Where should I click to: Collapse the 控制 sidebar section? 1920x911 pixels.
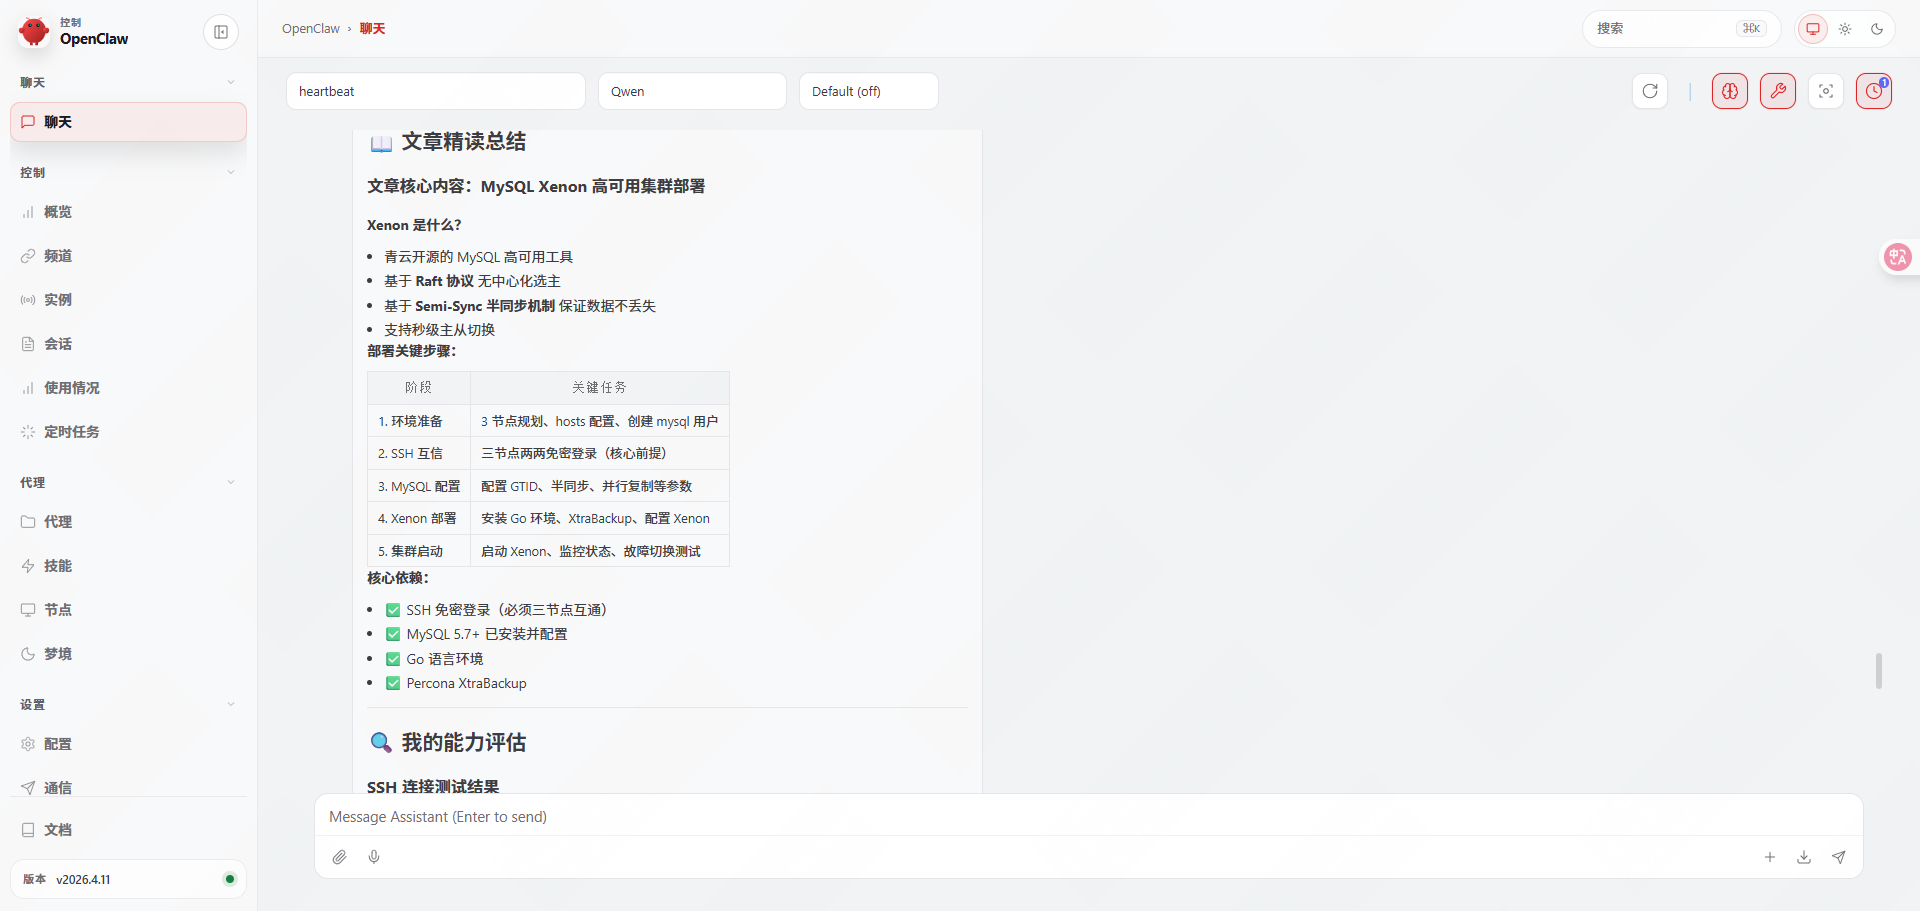click(128, 172)
